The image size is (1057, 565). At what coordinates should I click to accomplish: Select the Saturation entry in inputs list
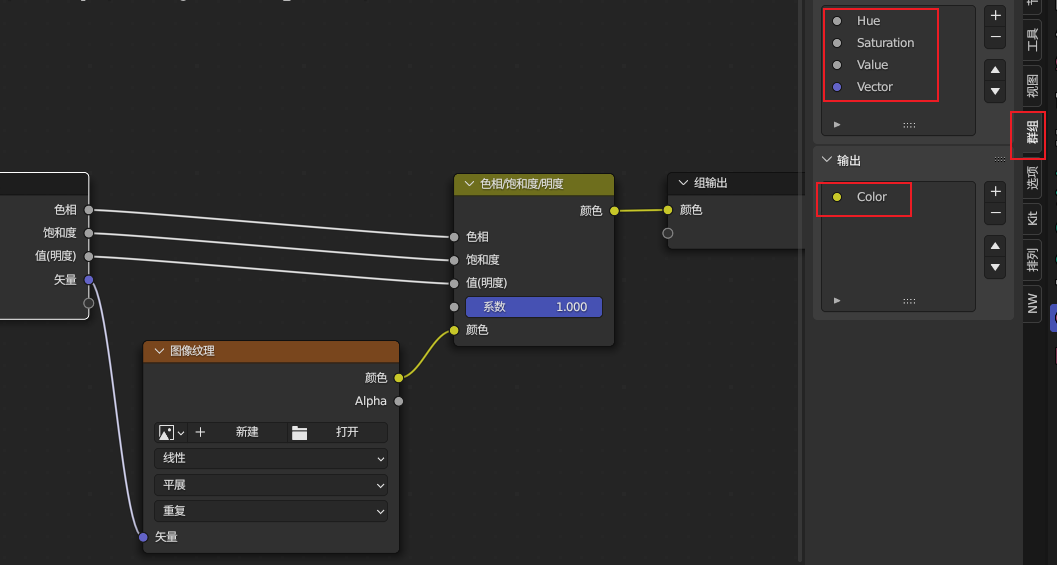pos(885,43)
